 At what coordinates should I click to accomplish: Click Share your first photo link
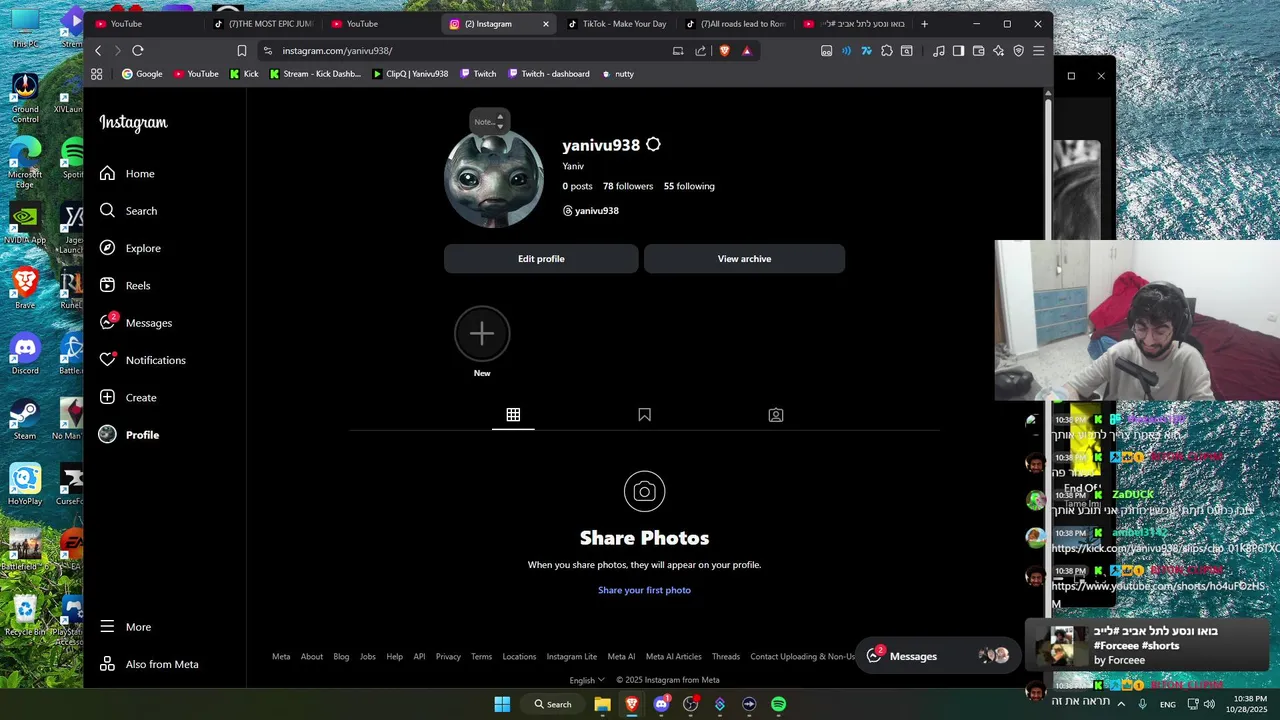(x=644, y=590)
